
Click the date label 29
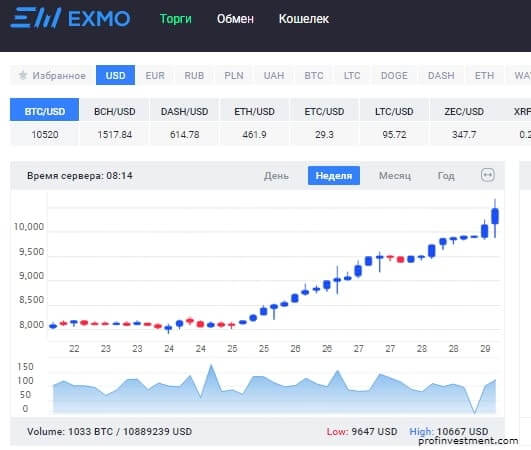(485, 348)
